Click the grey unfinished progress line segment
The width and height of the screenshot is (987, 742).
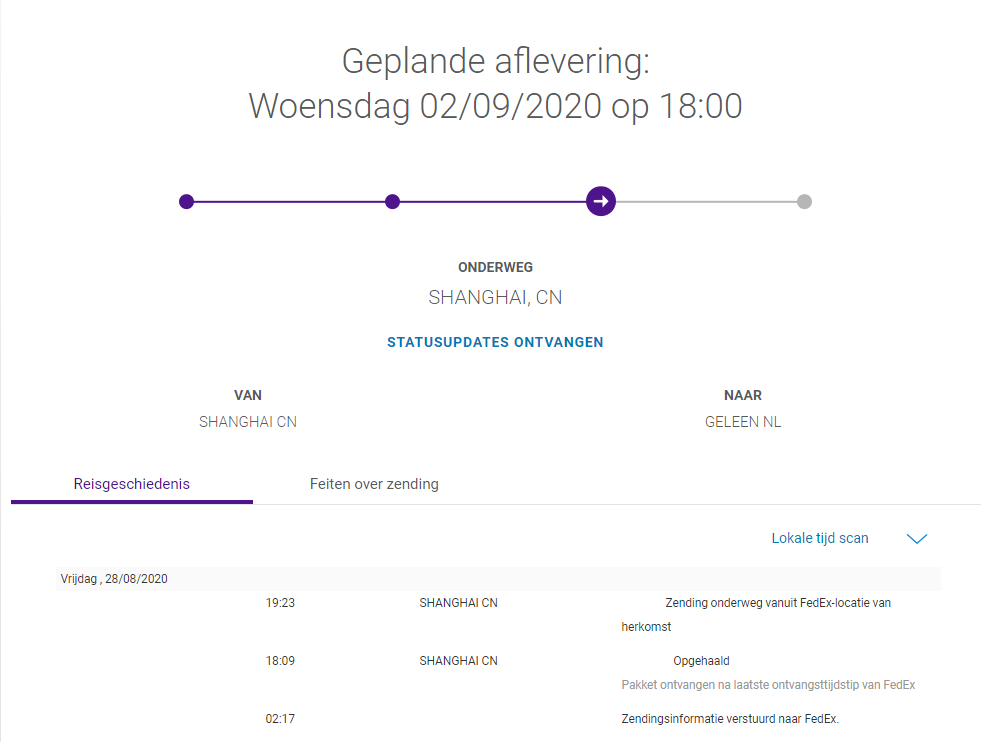[x=705, y=202]
